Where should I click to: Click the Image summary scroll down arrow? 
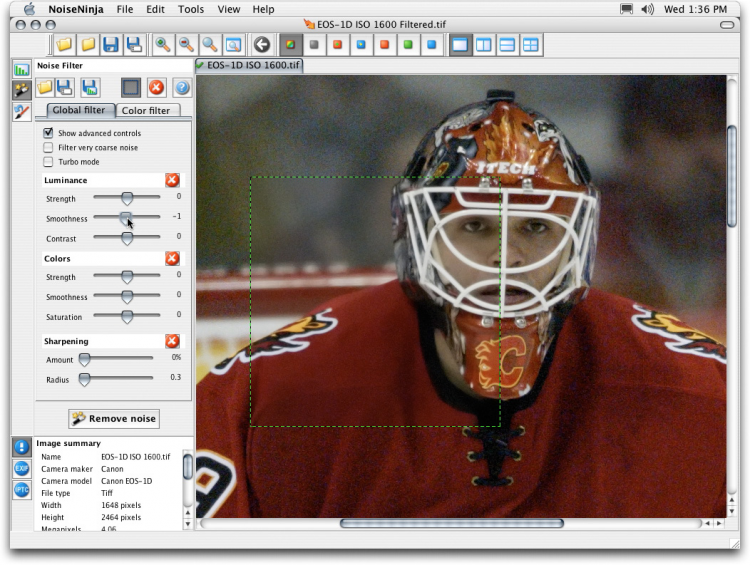coord(188,524)
